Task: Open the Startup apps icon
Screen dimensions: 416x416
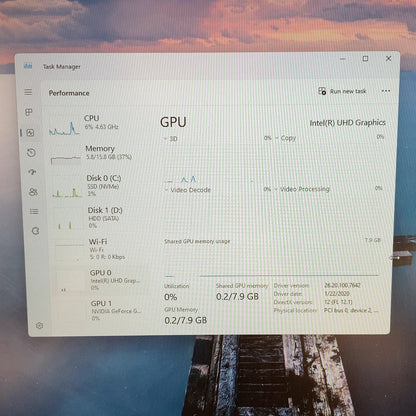Action: point(32,172)
